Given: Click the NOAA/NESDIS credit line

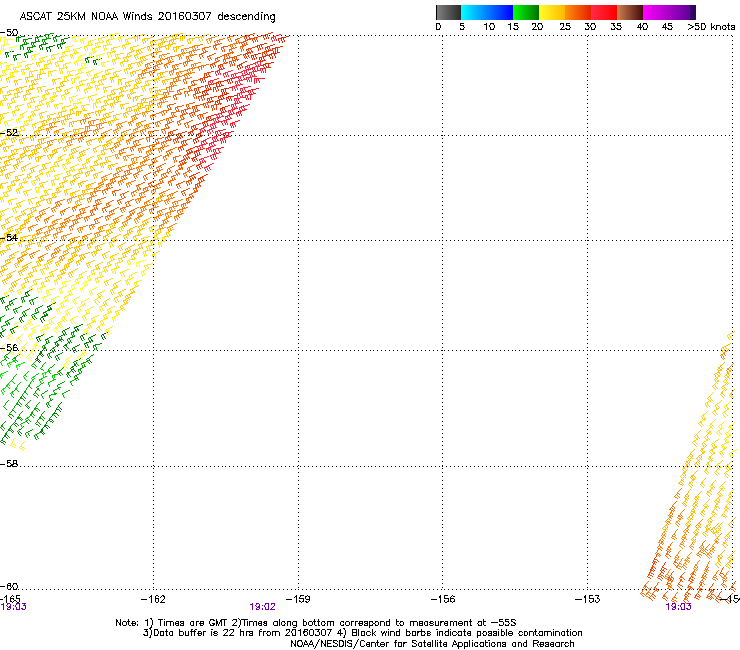Looking at the screenshot, I should 432,643.
